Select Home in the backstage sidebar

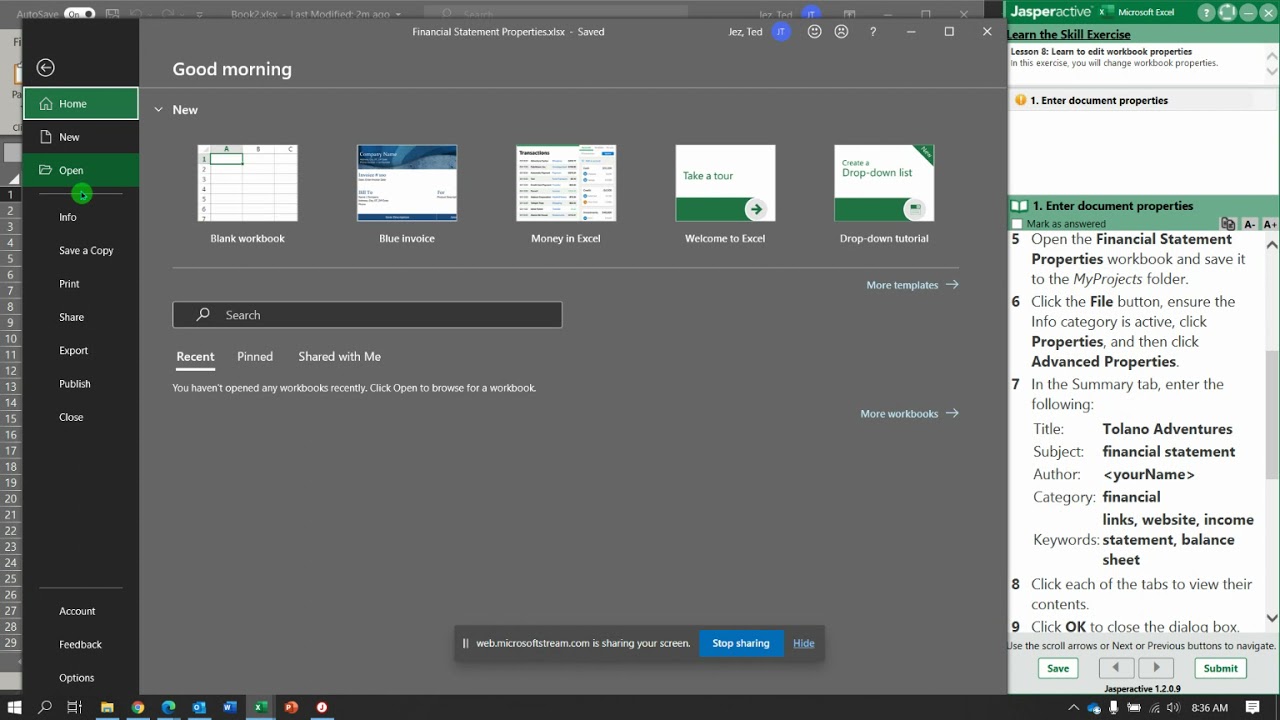click(x=81, y=104)
